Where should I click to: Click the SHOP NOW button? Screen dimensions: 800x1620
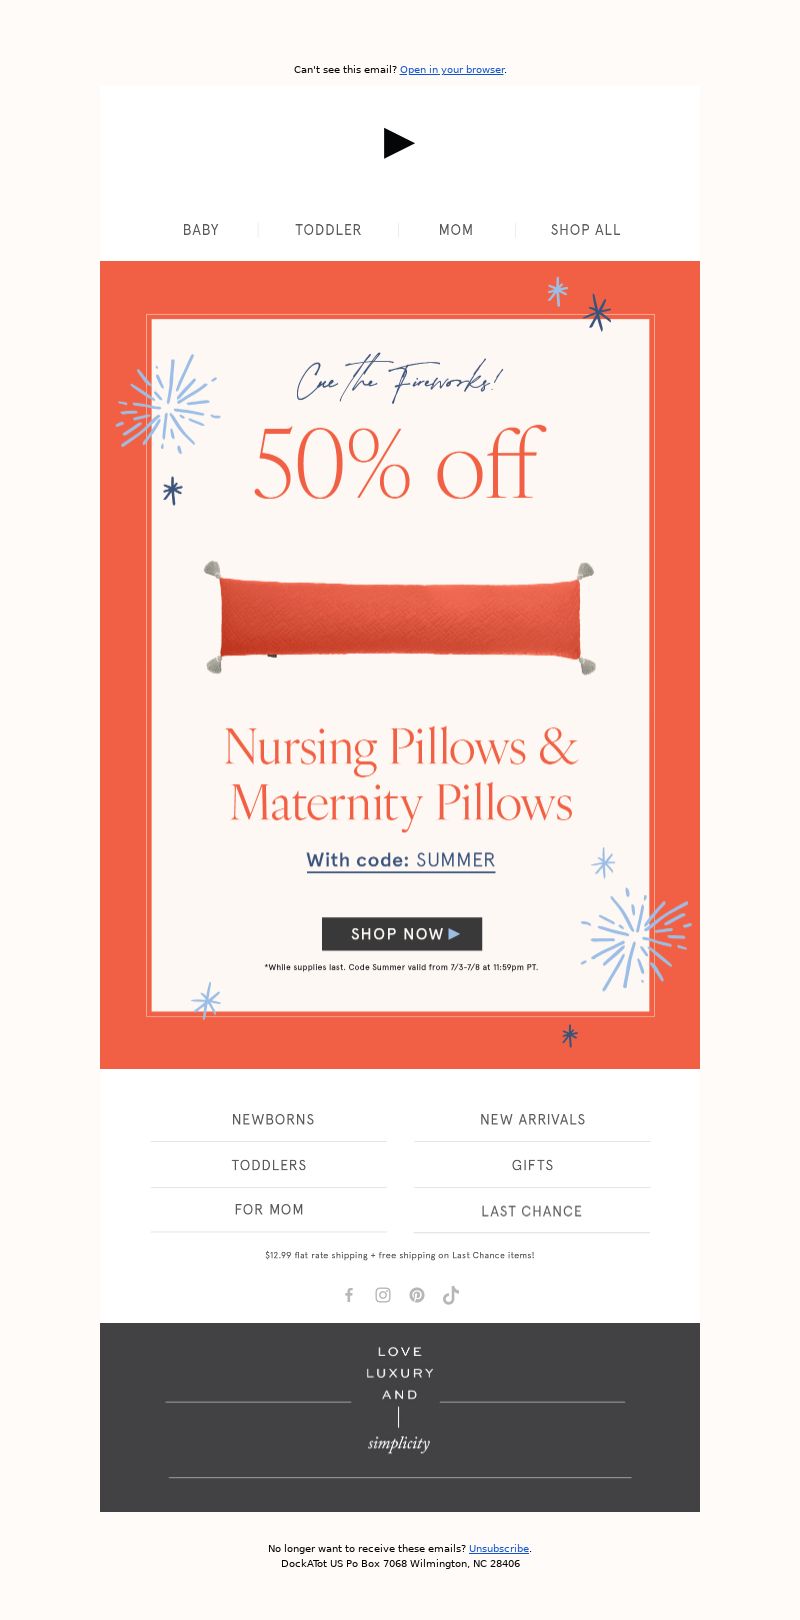click(x=402, y=934)
